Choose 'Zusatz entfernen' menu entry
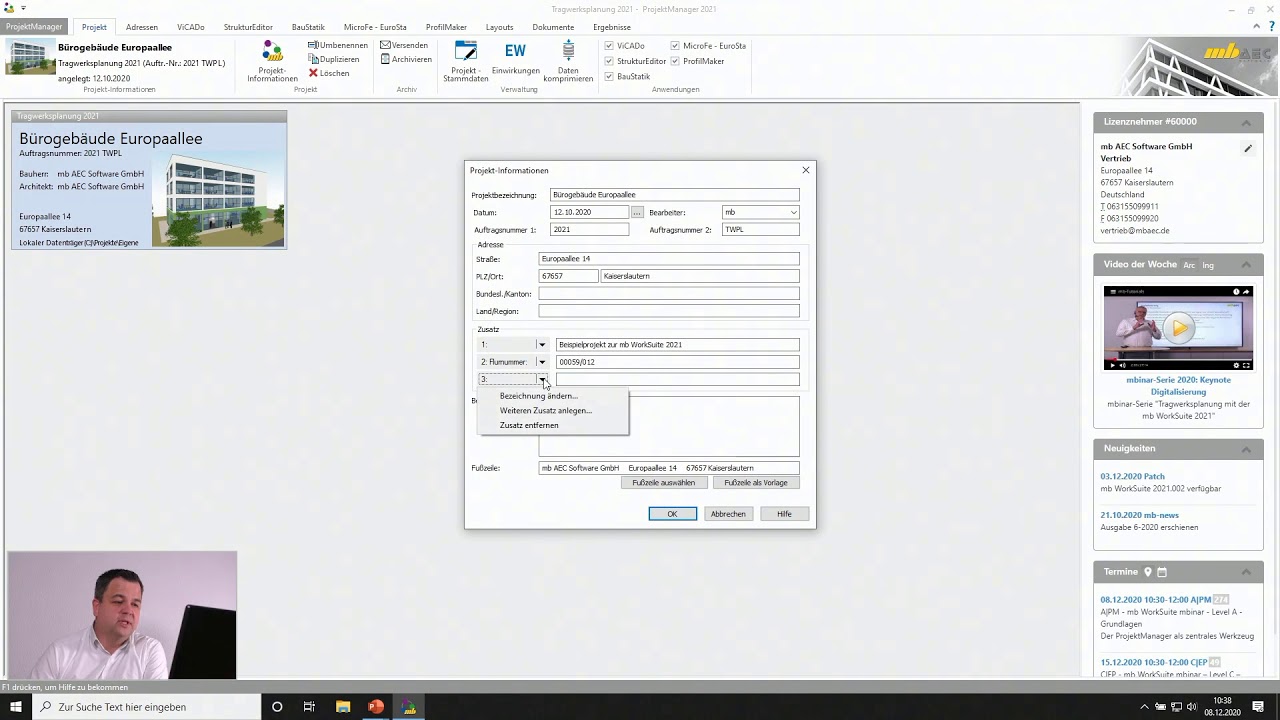Viewport: 1280px width, 720px height. pos(553,425)
